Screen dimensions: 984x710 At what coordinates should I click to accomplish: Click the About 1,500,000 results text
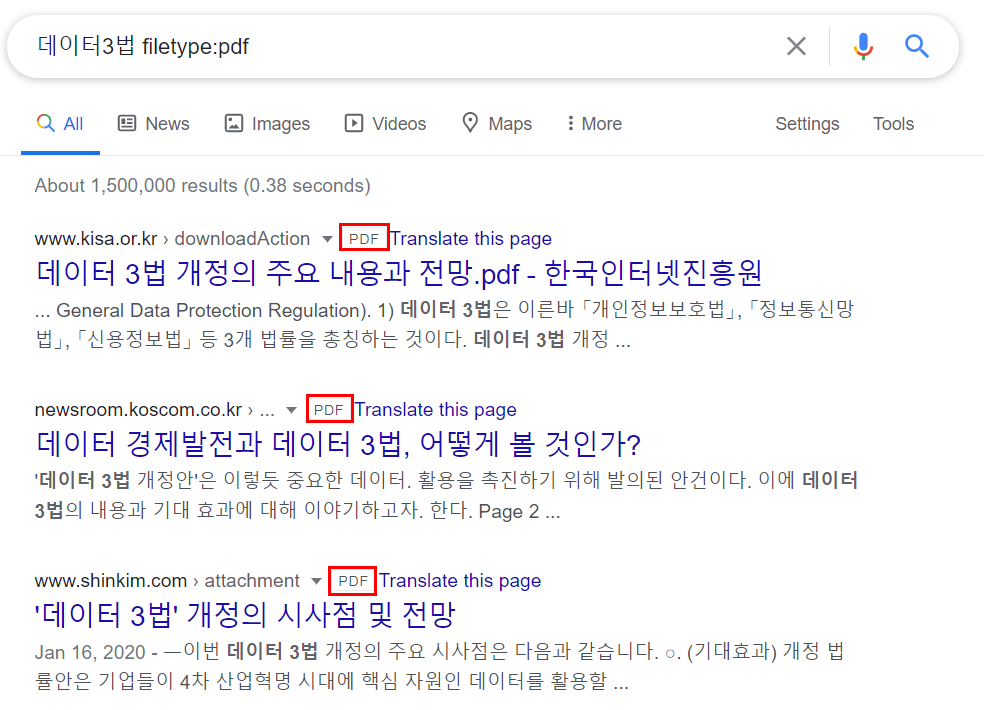(x=203, y=185)
